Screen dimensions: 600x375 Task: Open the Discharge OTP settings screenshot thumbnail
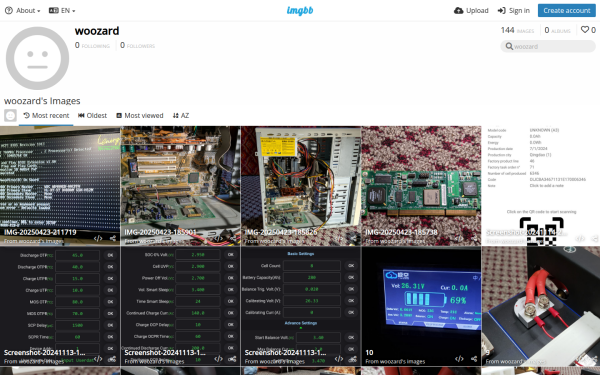60,306
